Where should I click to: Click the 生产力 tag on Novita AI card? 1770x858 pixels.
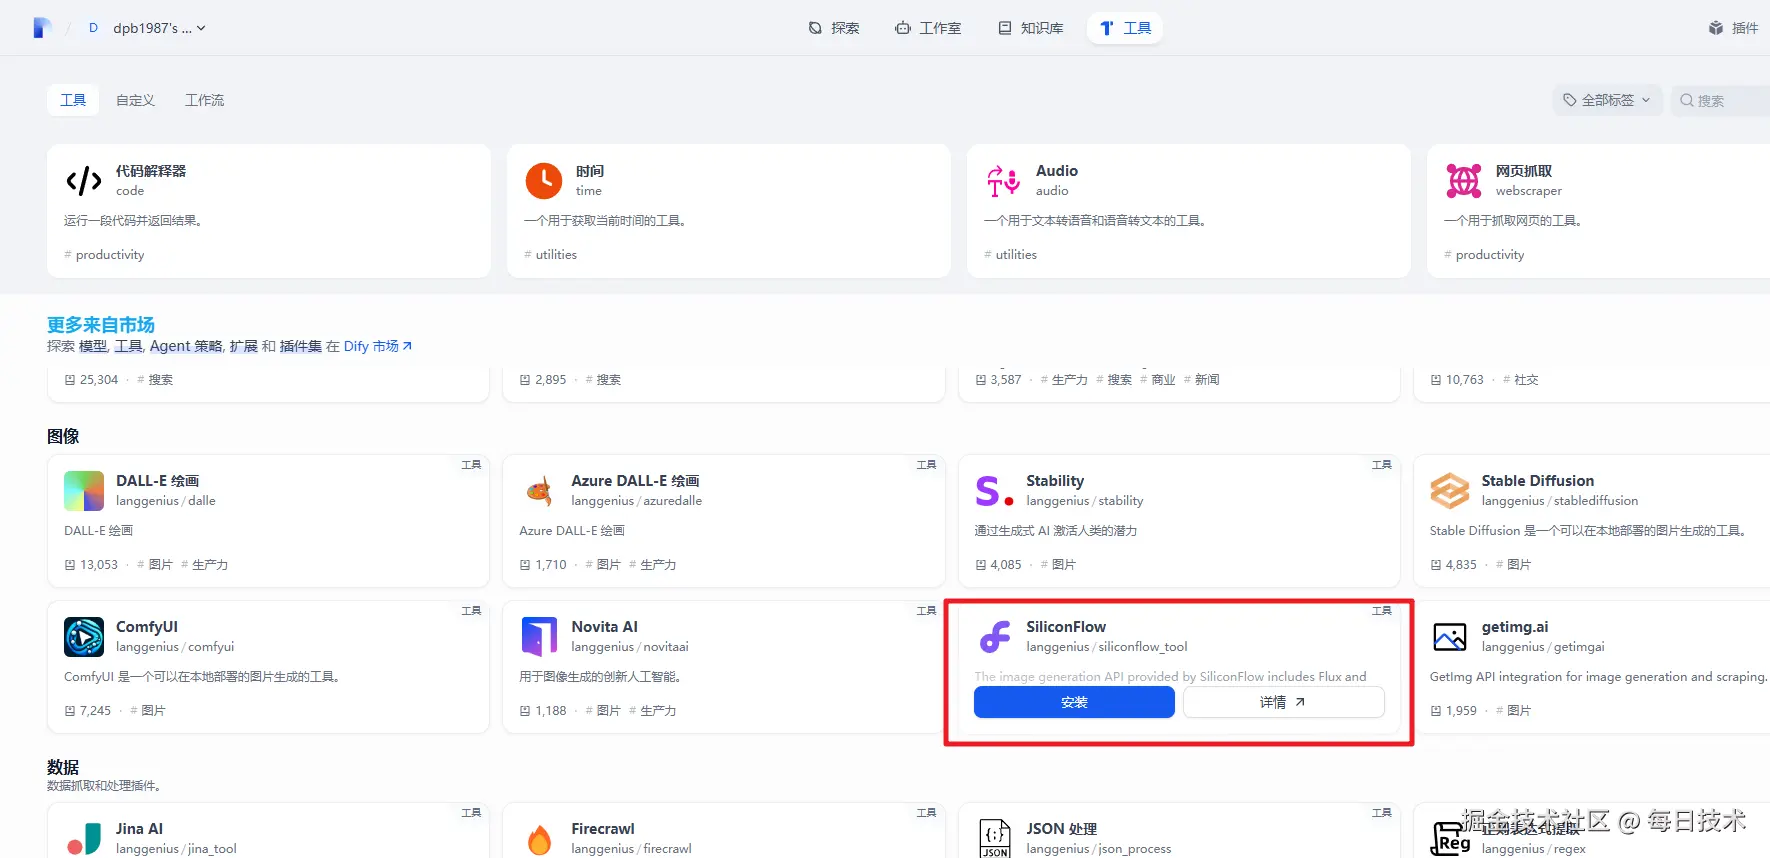tap(652, 711)
